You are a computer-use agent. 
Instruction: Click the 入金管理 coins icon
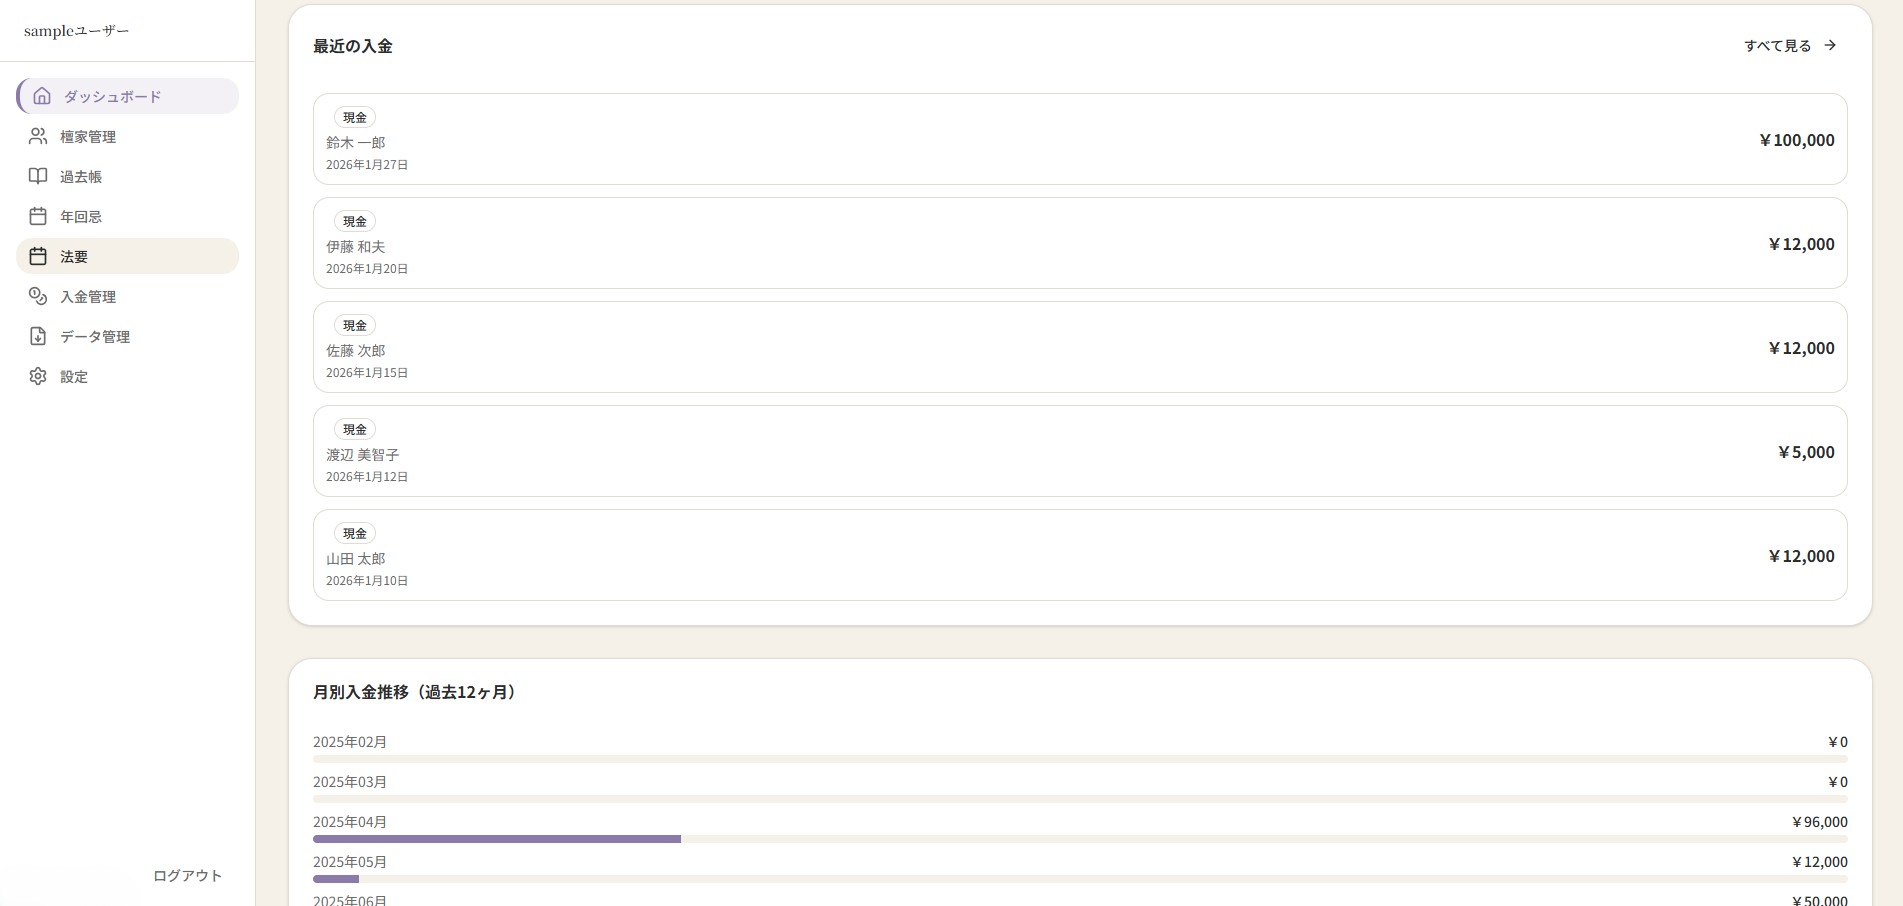pos(38,296)
